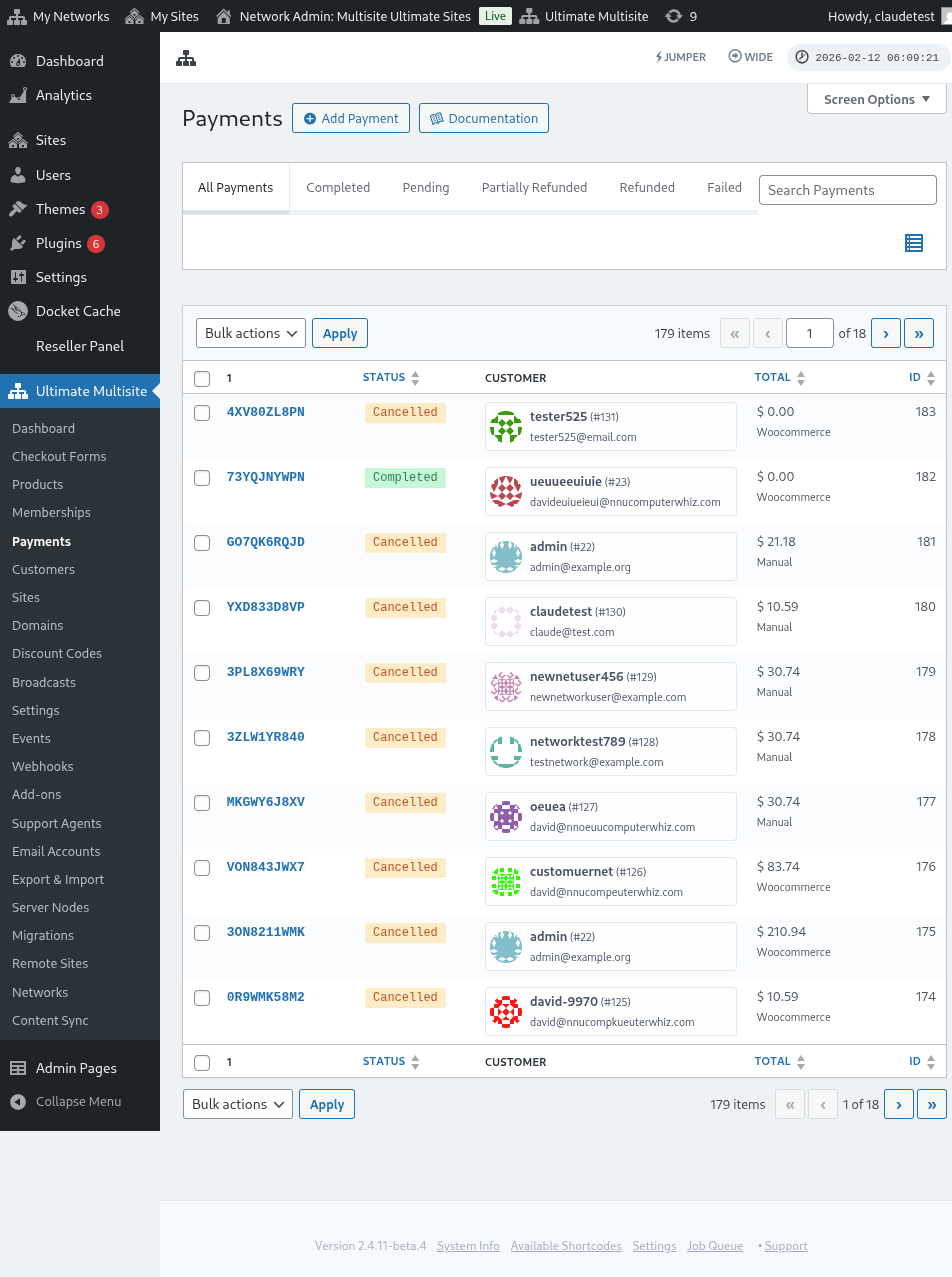This screenshot has height=1277, width=952.
Task: Toggle the Wide layout mode
Action: (x=751, y=57)
